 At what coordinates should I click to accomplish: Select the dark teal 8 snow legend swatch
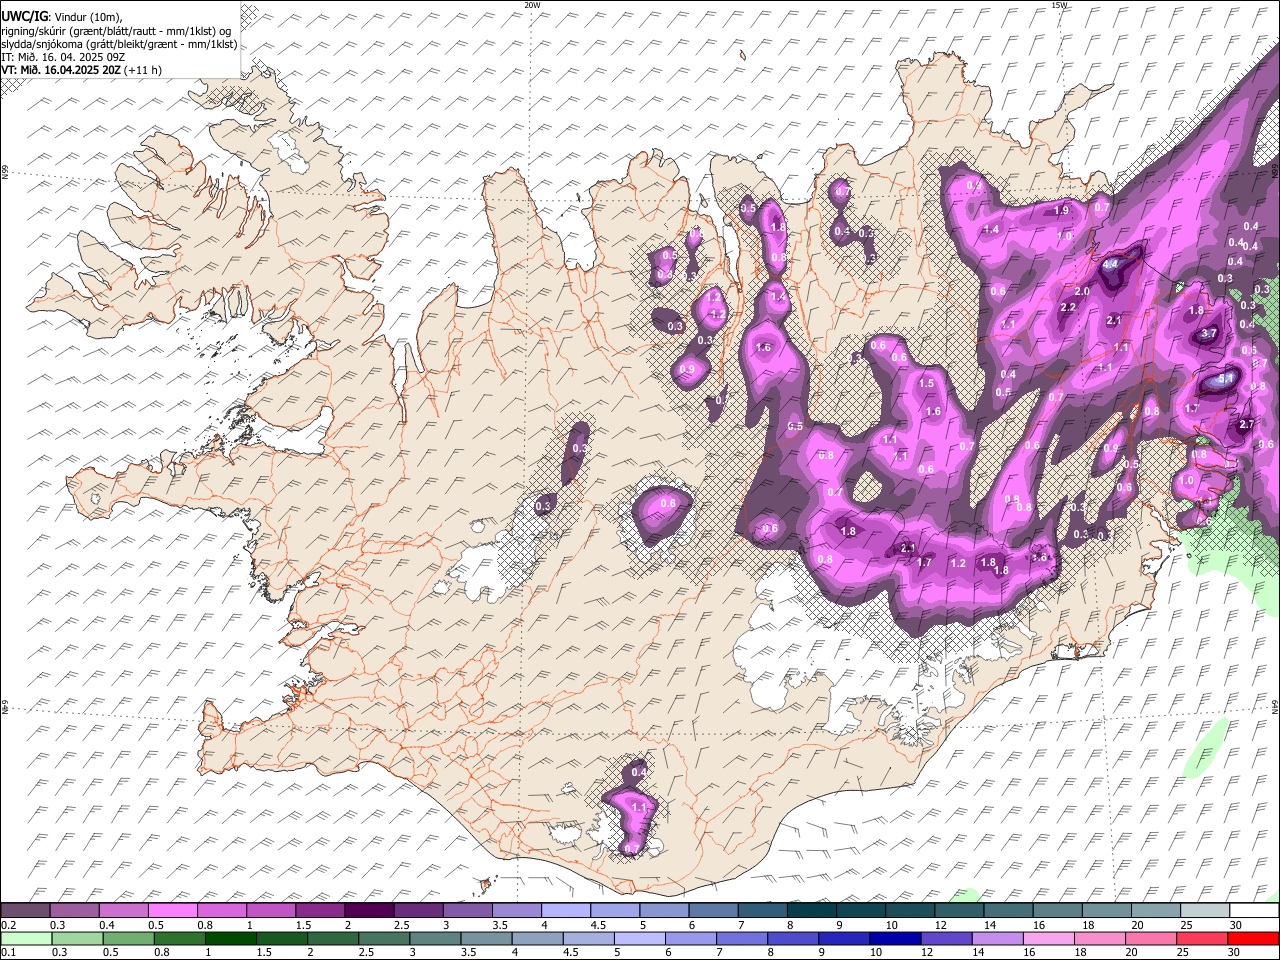811,911
